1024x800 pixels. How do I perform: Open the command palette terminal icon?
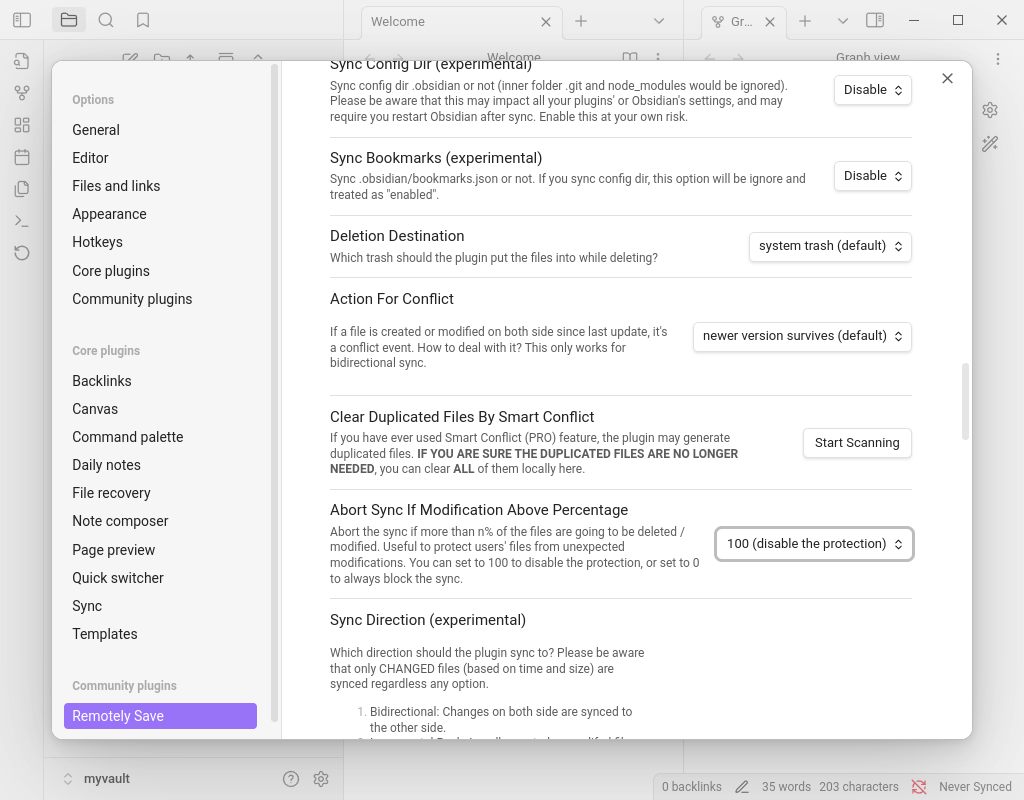[22, 221]
